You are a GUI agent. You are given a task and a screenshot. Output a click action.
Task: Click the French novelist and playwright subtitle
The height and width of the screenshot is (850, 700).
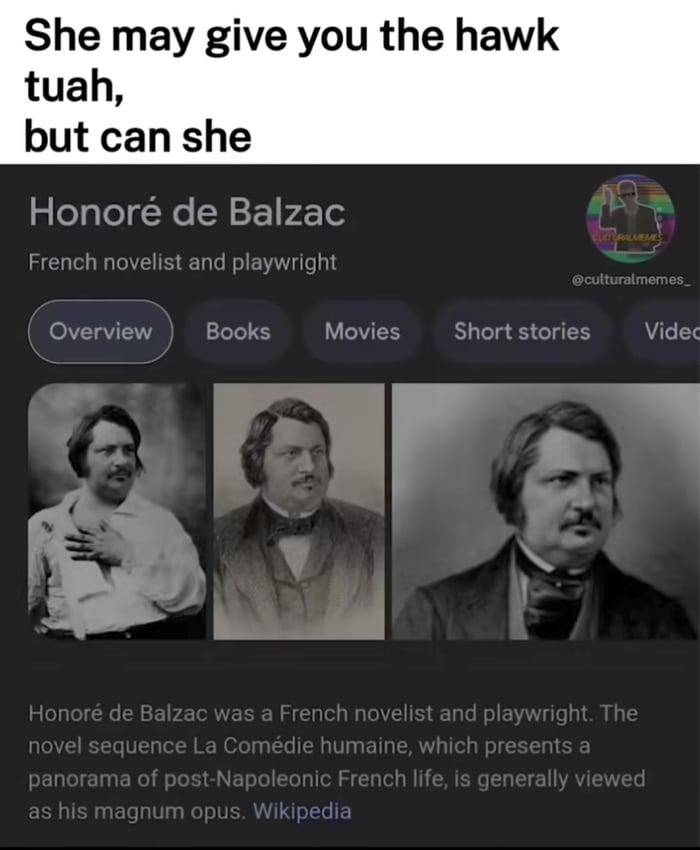coord(183,262)
